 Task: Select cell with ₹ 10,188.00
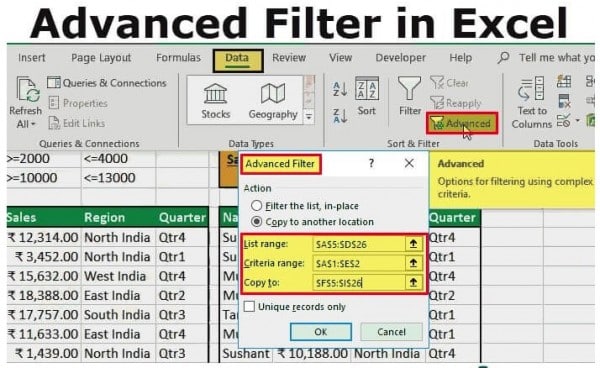coord(312,353)
